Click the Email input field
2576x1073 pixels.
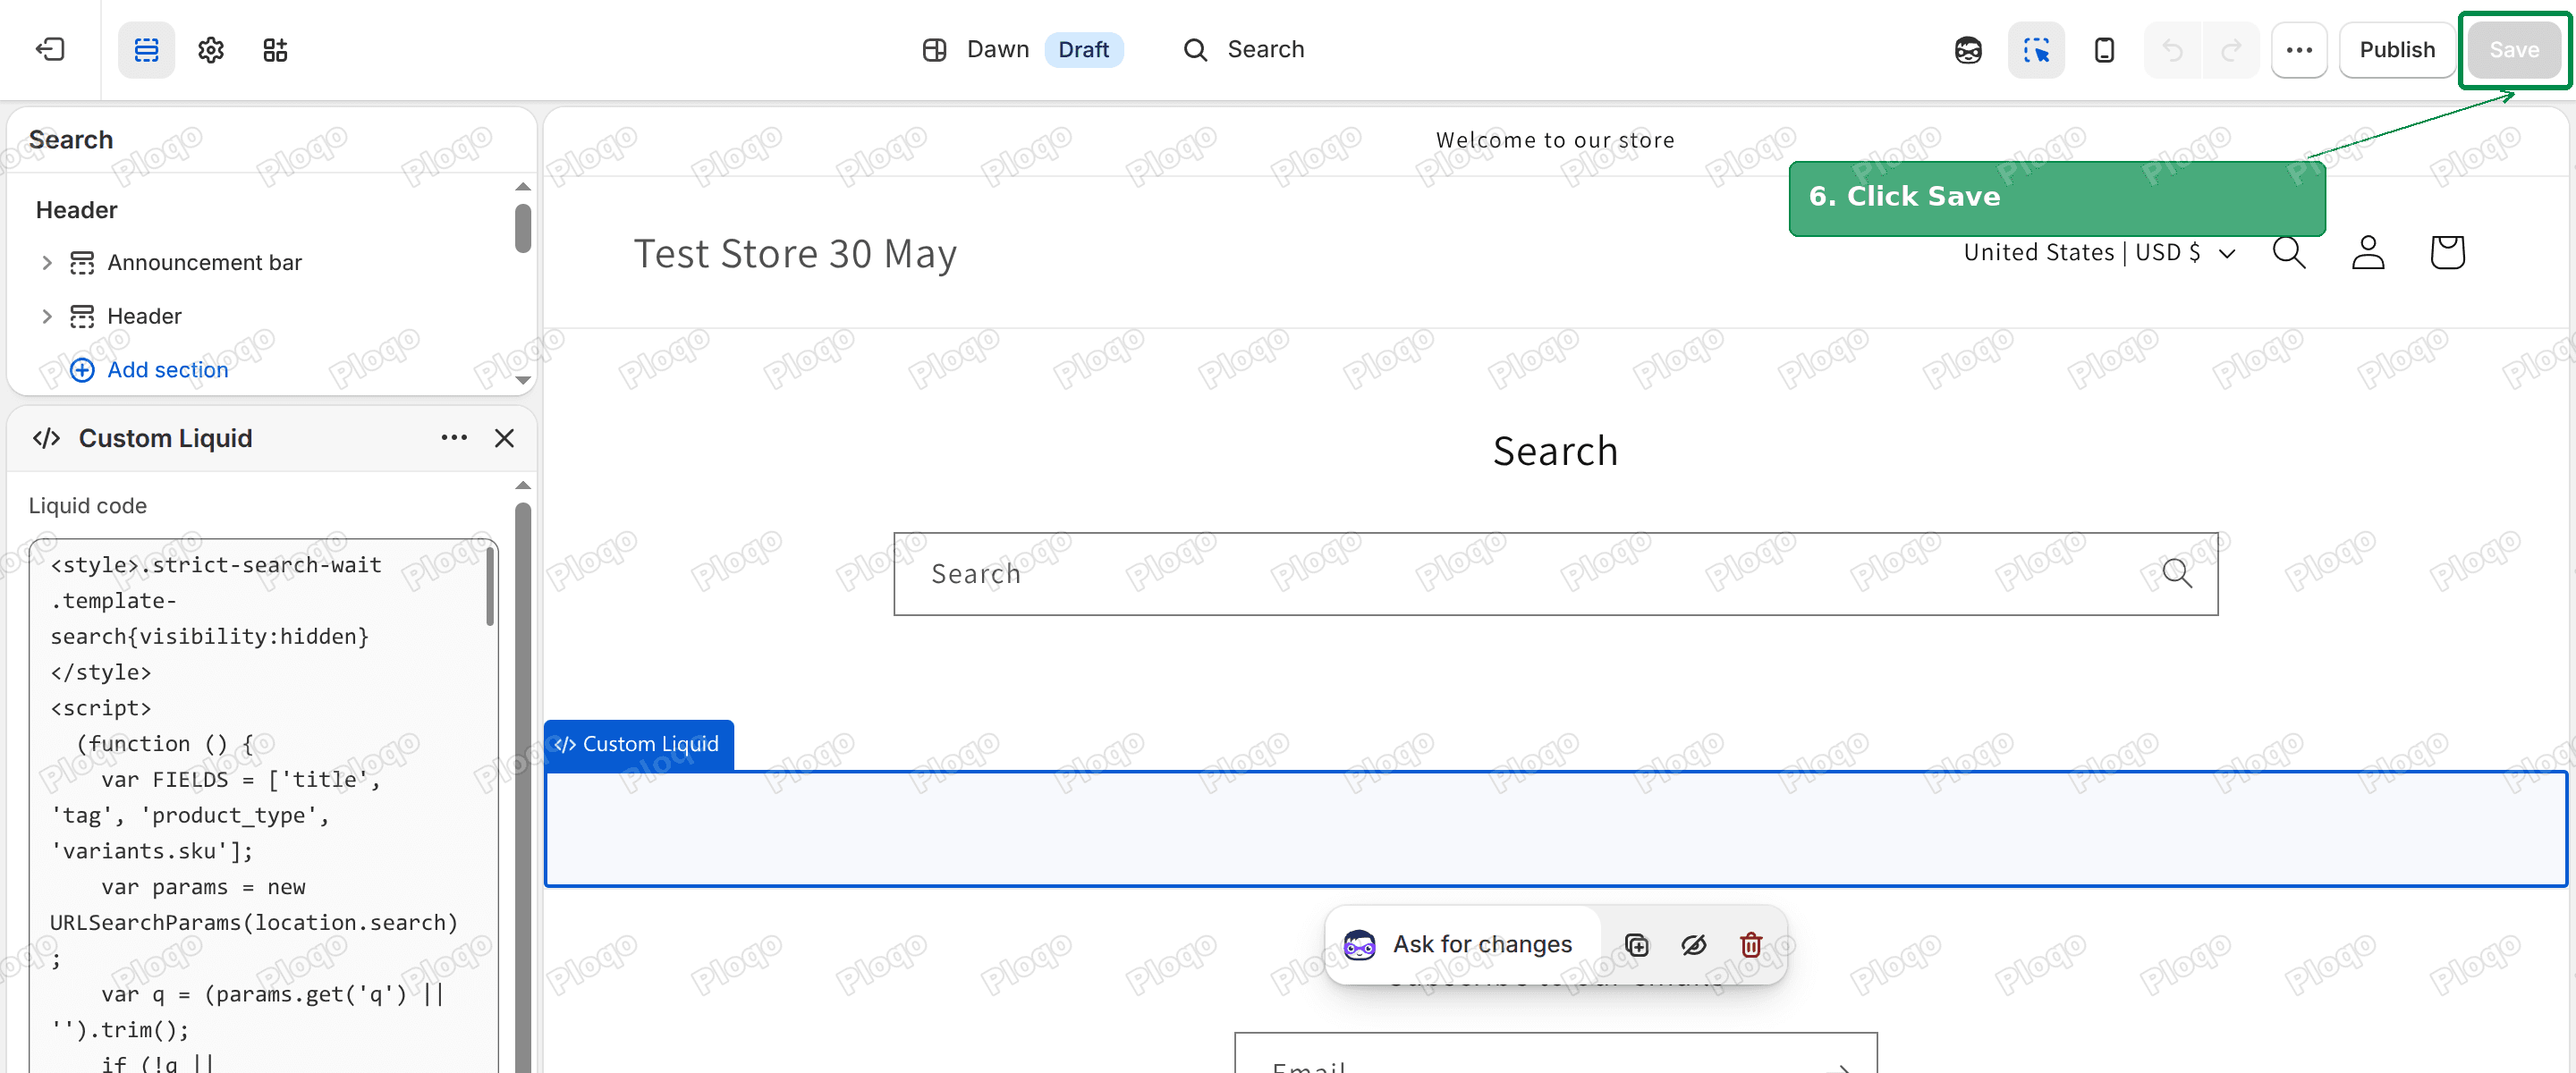[x=1555, y=1053]
